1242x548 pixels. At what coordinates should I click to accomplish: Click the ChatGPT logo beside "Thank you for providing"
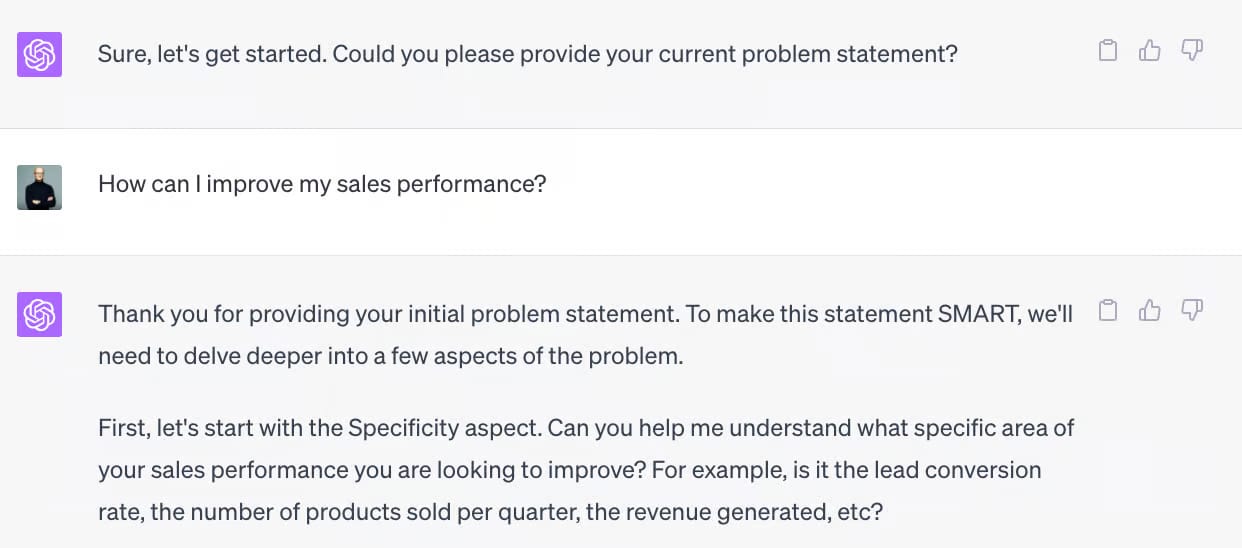tap(40, 314)
